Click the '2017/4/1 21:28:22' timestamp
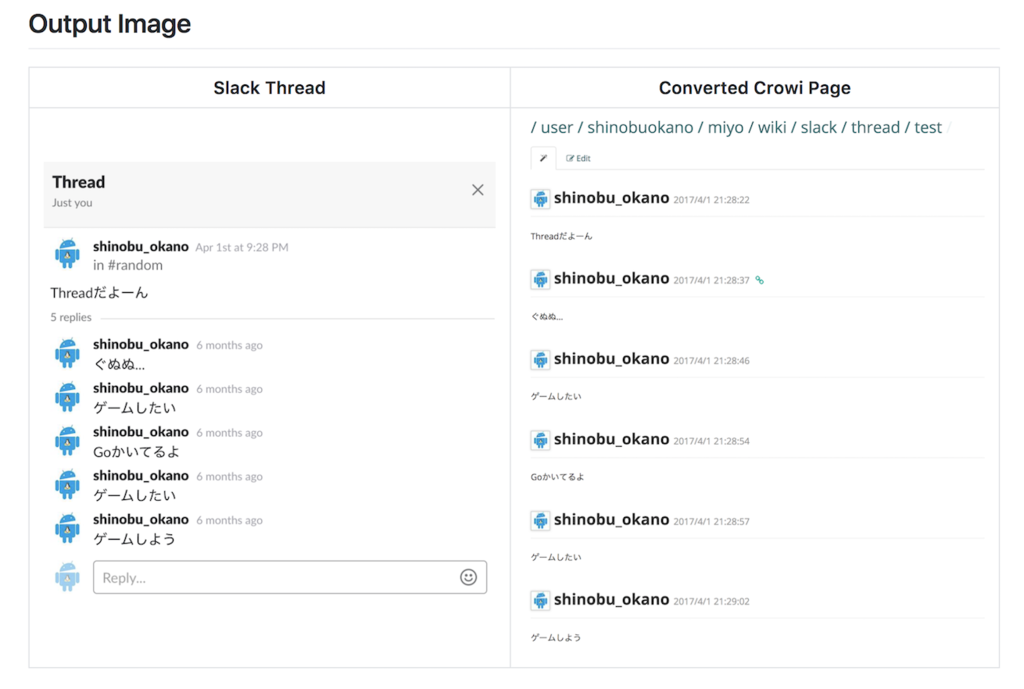Viewport: 1024px width, 689px height. 711,200
